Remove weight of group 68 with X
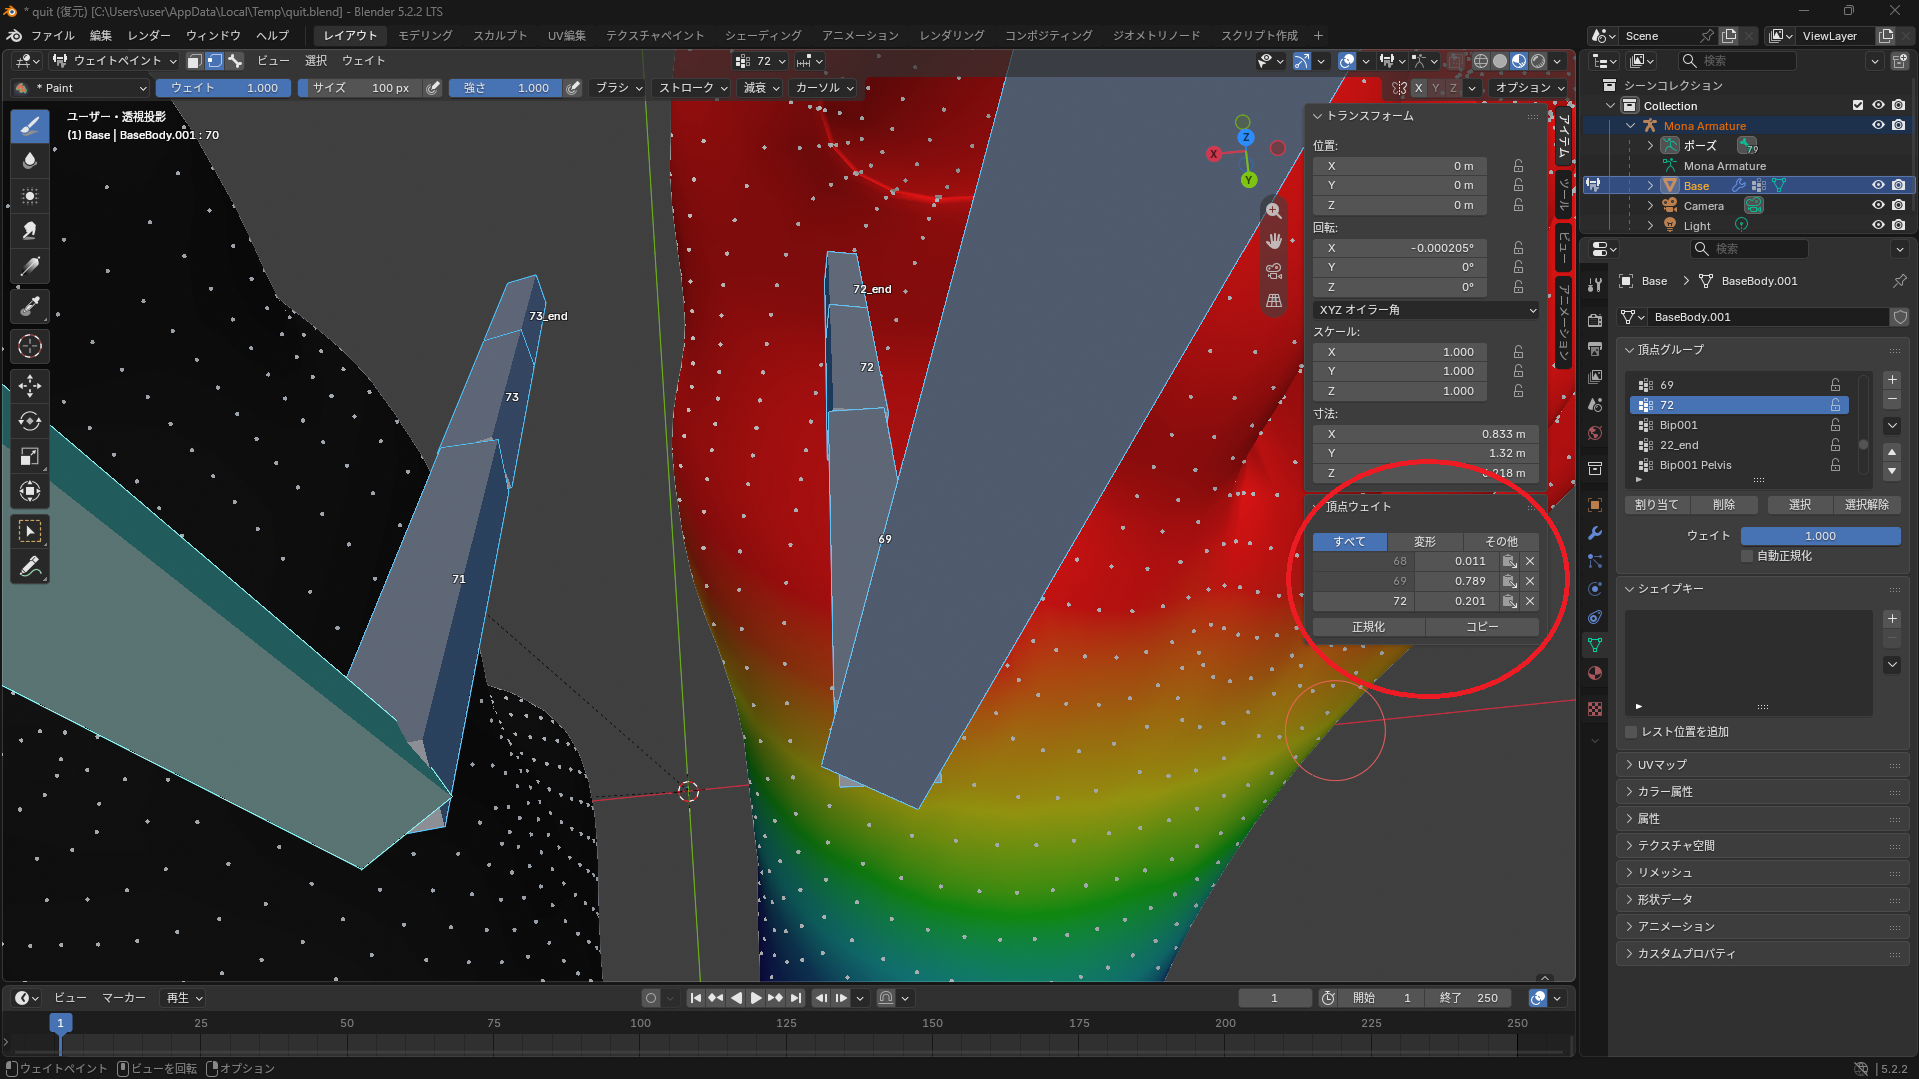Screen dimensions: 1919x1079 click(x=1530, y=562)
